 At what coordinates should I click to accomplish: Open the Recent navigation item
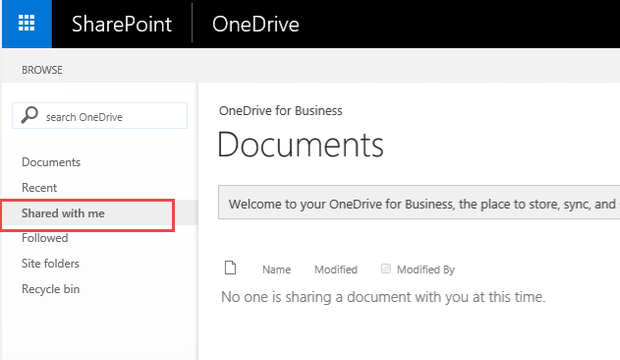point(39,188)
